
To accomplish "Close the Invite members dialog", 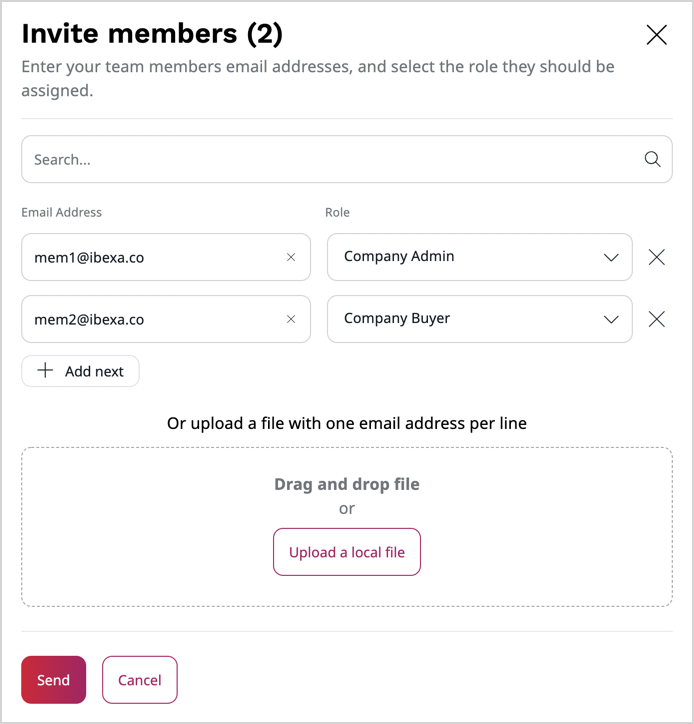I will click(656, 35).
